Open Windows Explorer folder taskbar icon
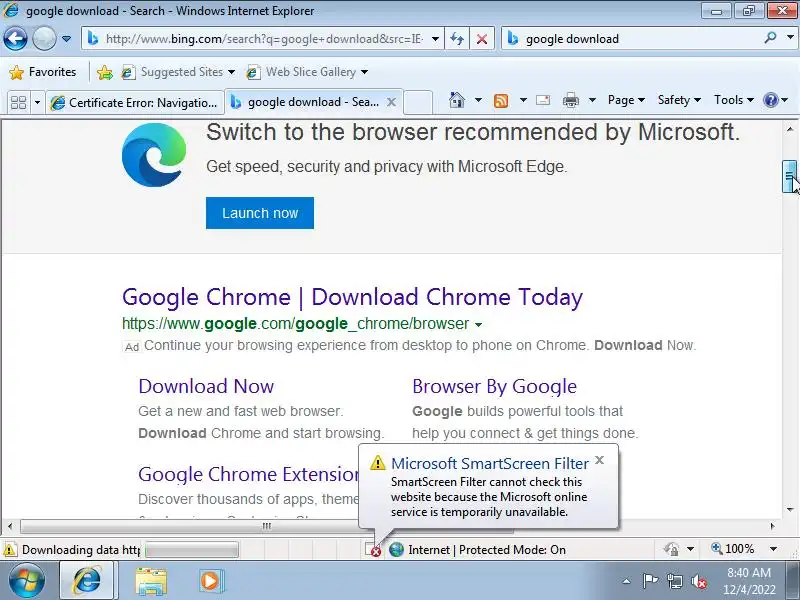This screenshot has height=600, width=800. click(151, 581)
